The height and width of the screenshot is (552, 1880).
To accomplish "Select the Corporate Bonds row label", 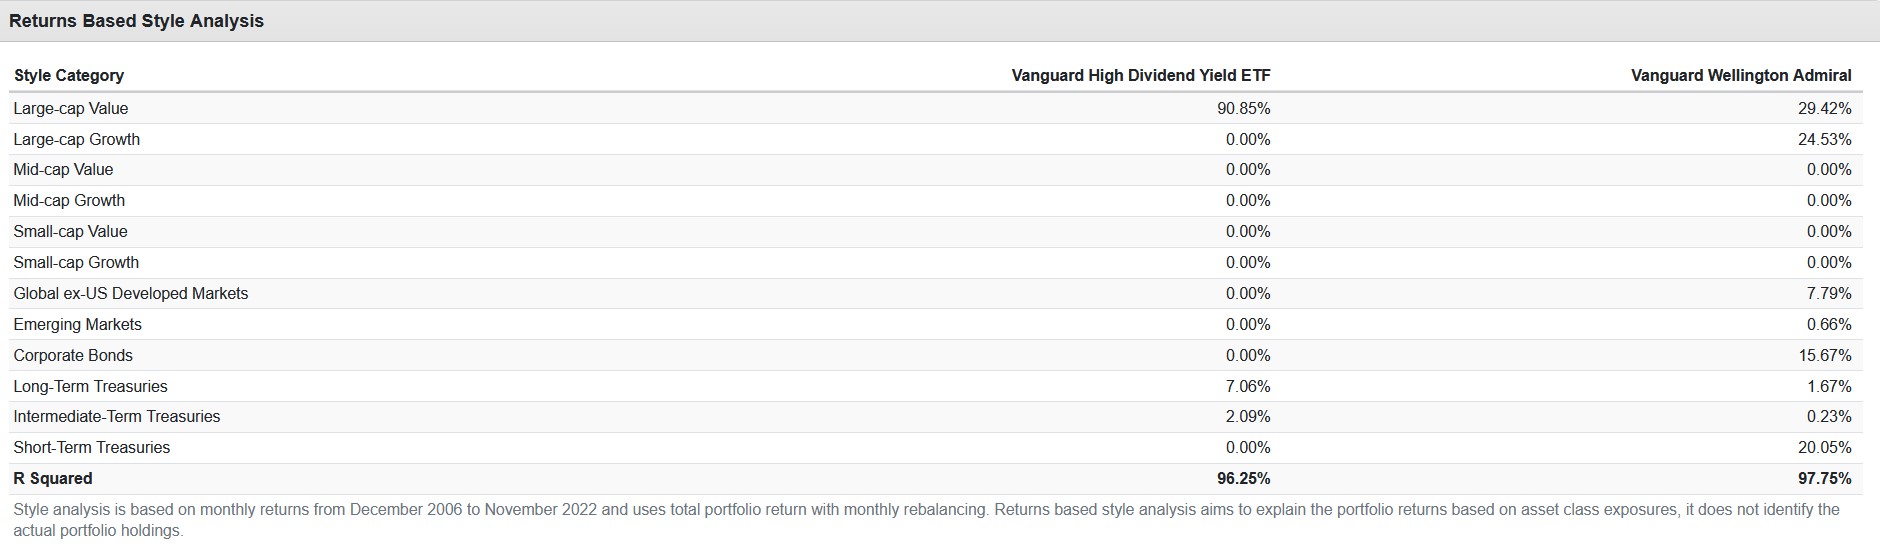I will click(73, 355).
